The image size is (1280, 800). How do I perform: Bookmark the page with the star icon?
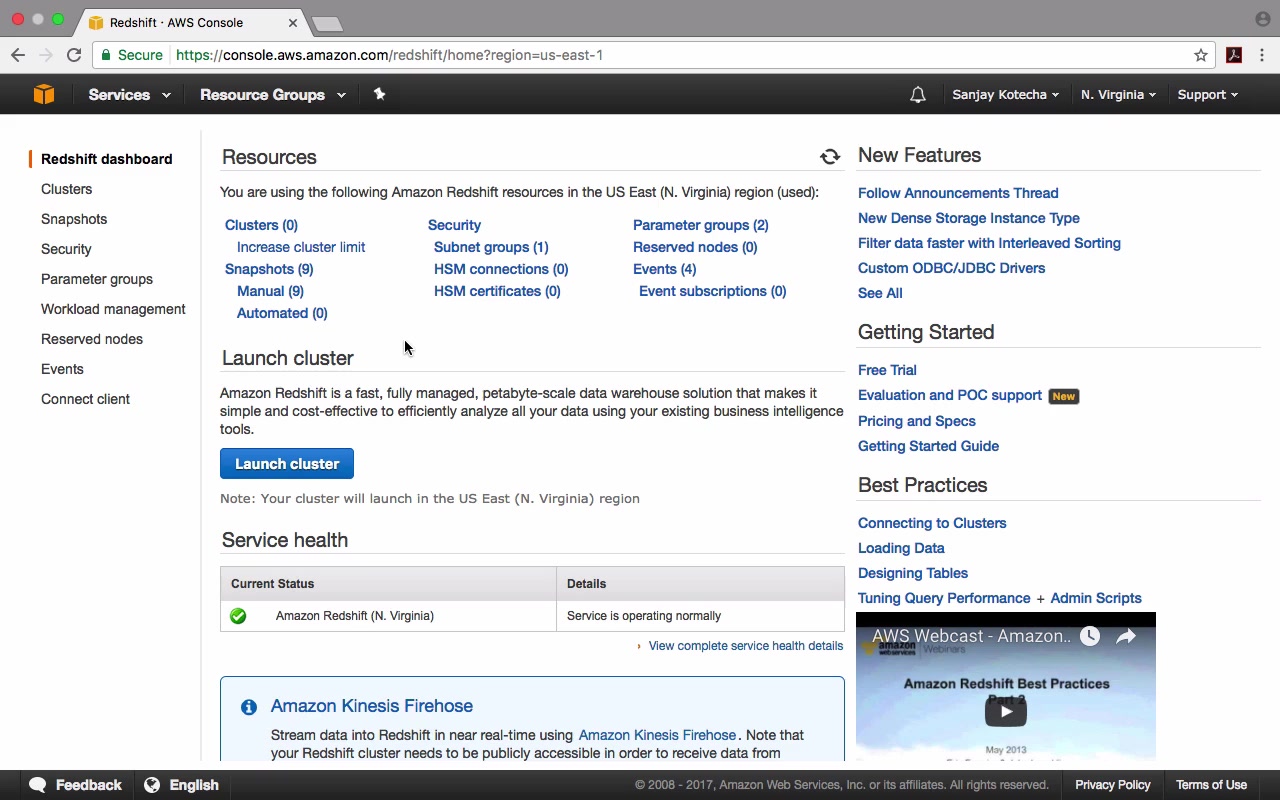(1201, 55)
